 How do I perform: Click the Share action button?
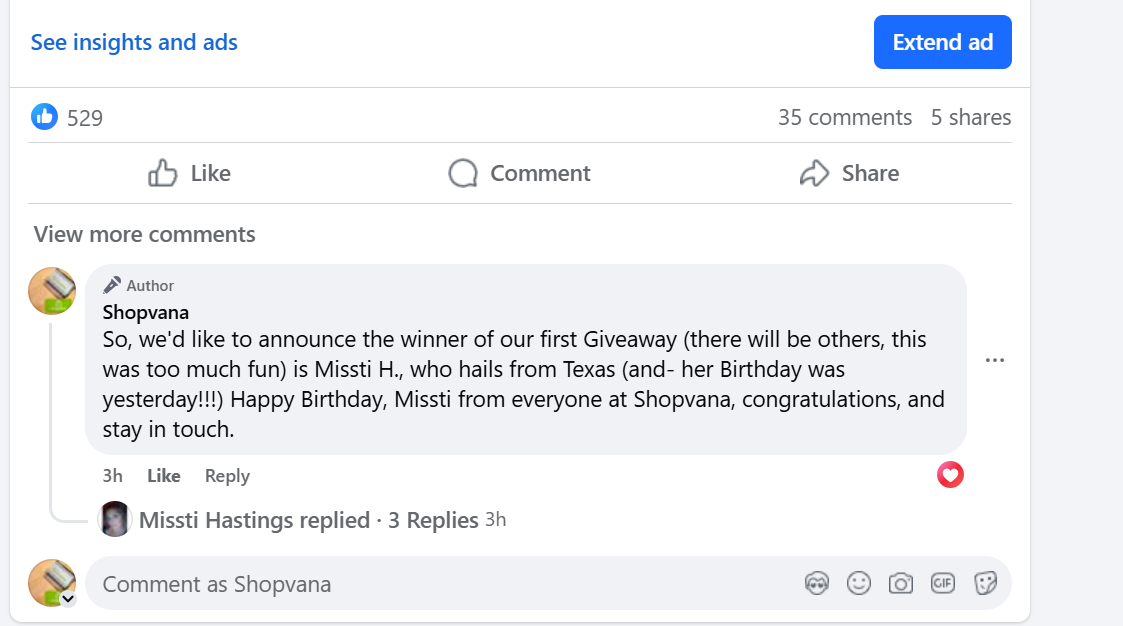click(x=850, y=173)
